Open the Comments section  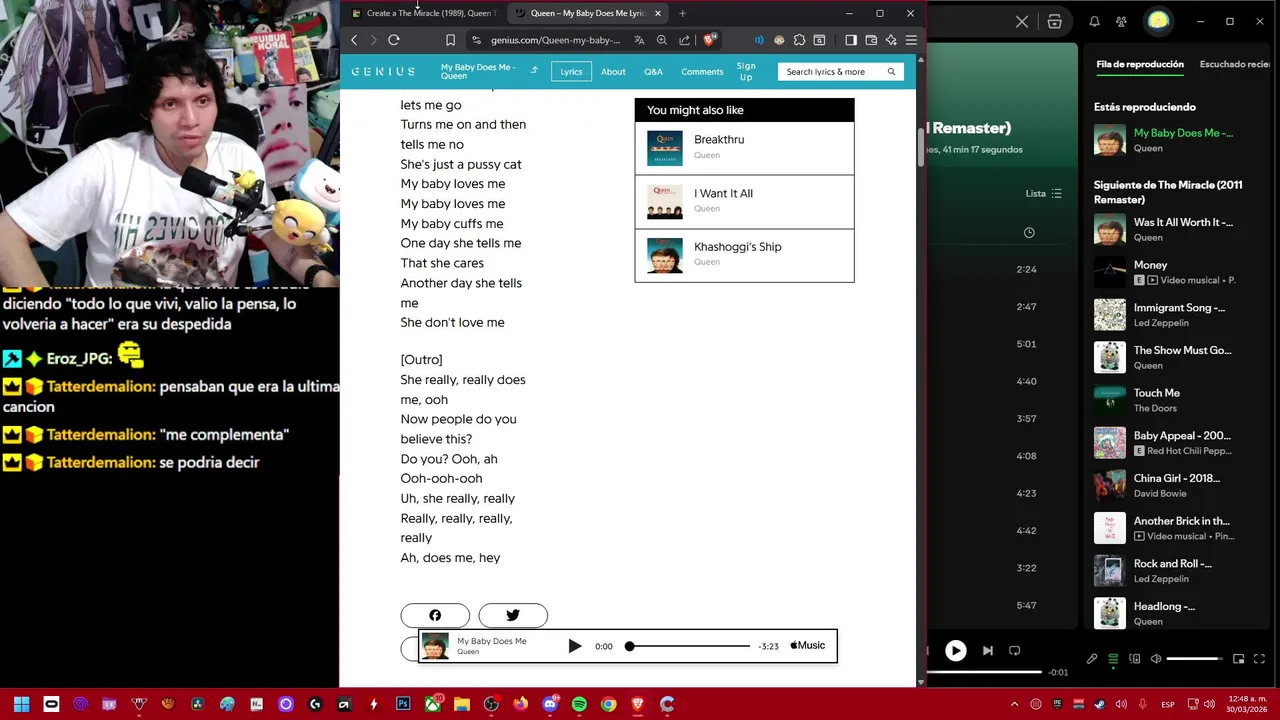pos(702,72)
